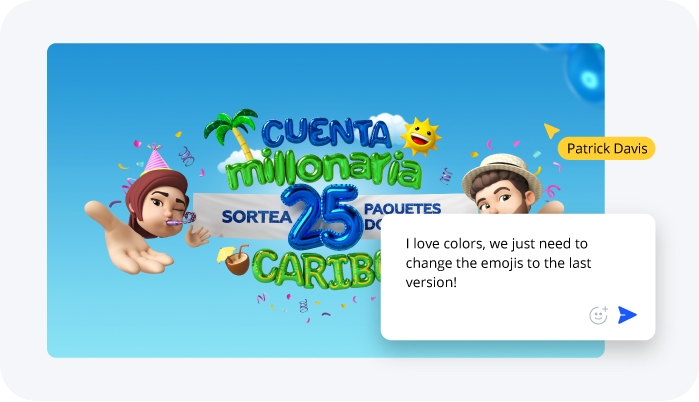The width and height of the screenshot is (699, 402).
Task: Click the purple party blower horn
Action: [x=181, y=220]
